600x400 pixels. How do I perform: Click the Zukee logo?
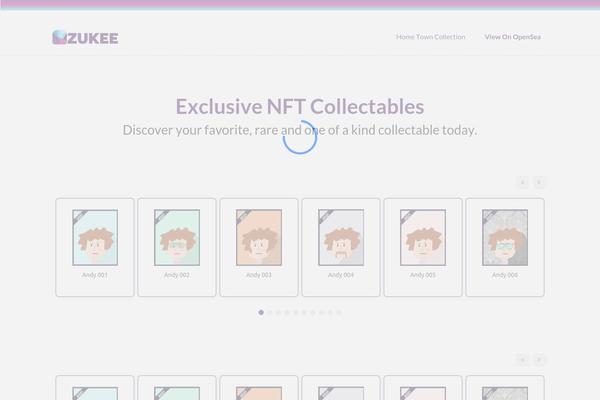coord(85,38)
